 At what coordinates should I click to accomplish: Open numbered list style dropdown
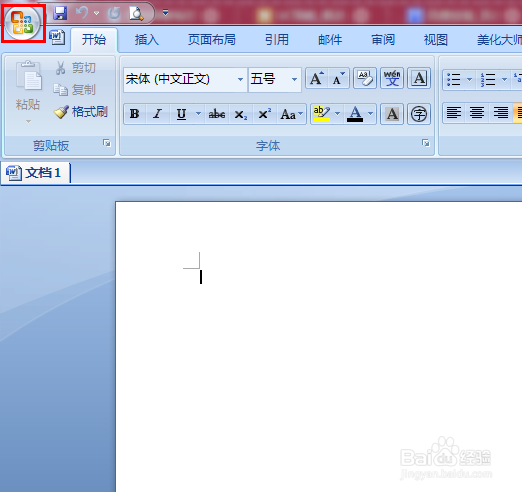[x=504, y=79]
